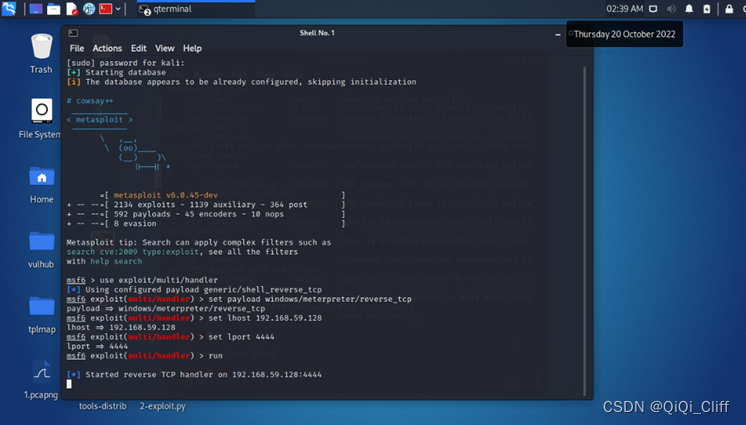The width and height of the screenshot is (746, 425).
Task: Click 'use exploit/multi/handler' command line
Action: [x=142, y=280]
